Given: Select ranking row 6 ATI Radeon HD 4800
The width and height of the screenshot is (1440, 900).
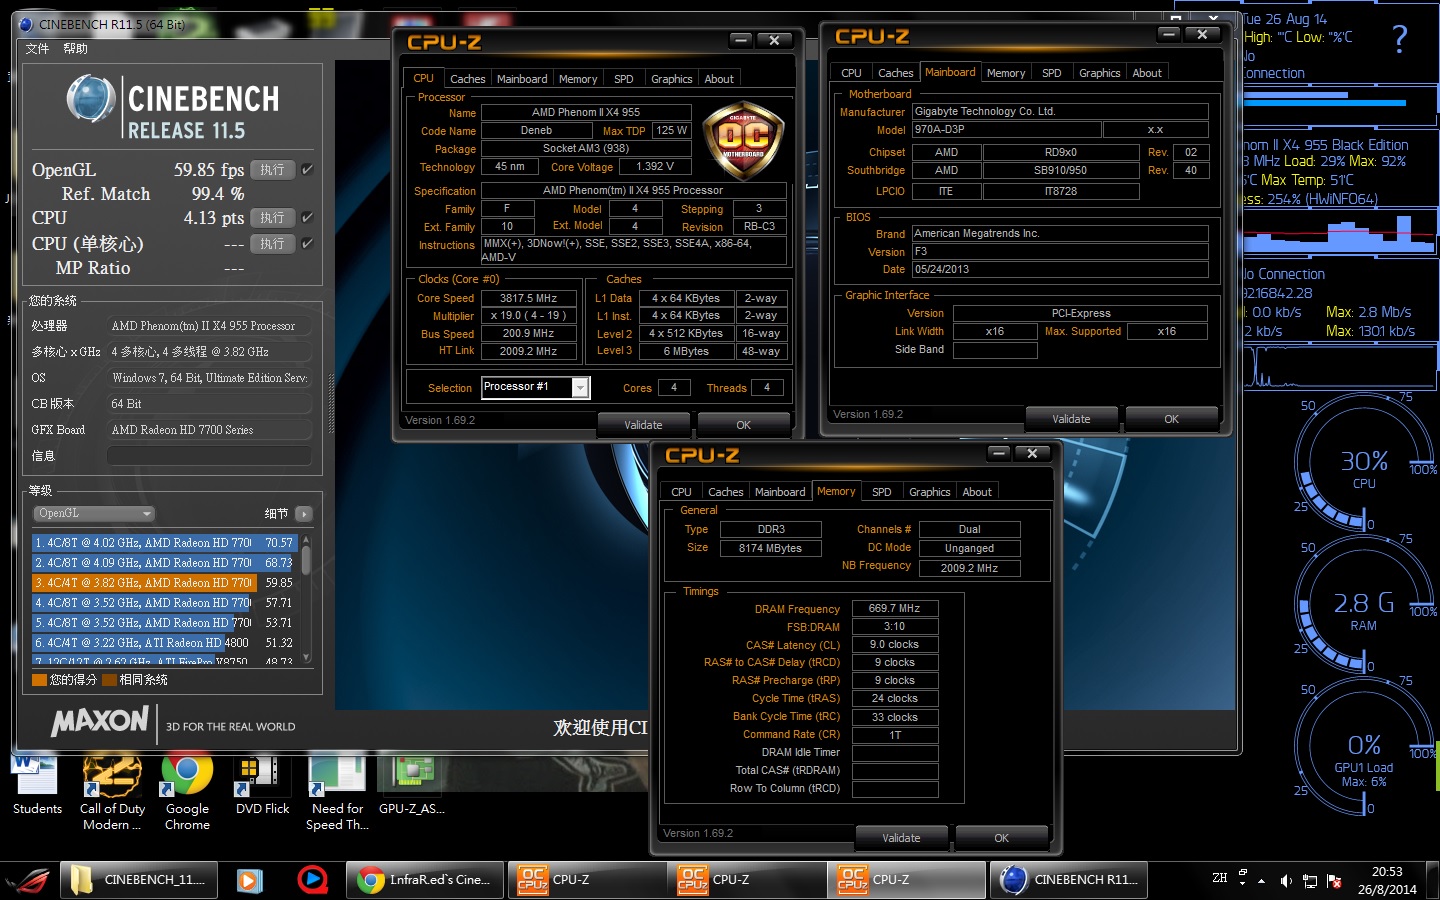Looking at the screenshot, I should click(x=164, y=643).
